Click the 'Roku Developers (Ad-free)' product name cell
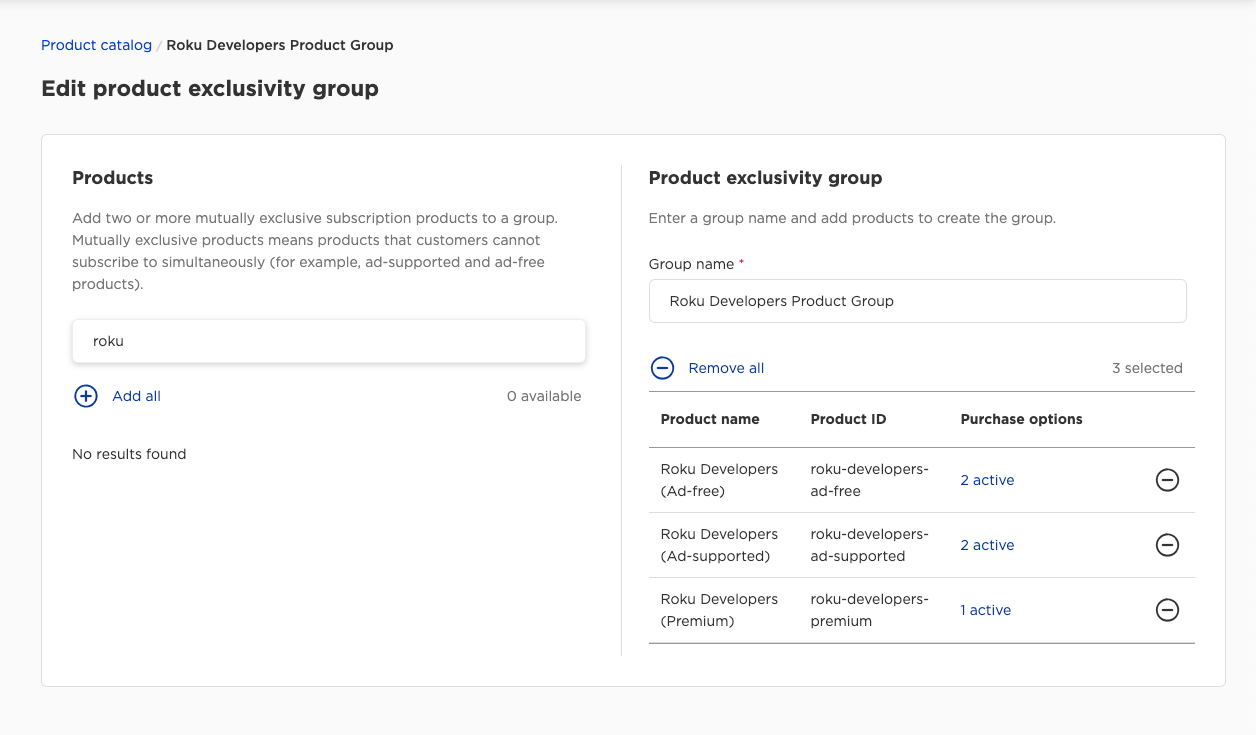 pyautogui.click(x=719, y=480)
